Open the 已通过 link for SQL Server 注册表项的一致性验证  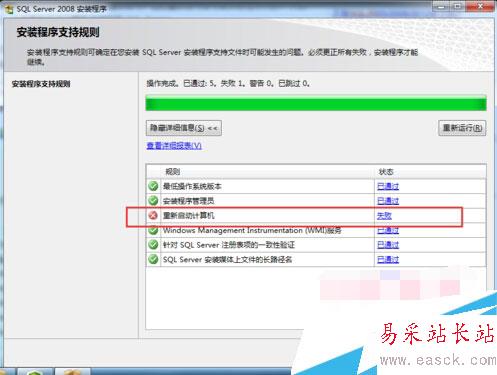pyautogui.click(x=388, y=245)
